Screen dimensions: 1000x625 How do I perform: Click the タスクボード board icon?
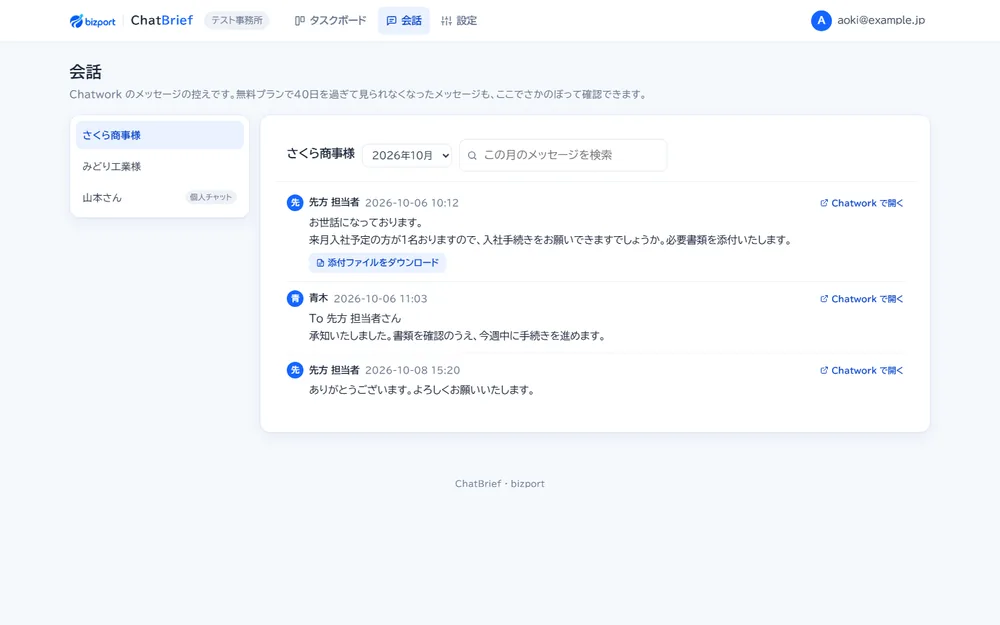coord(300,20)
